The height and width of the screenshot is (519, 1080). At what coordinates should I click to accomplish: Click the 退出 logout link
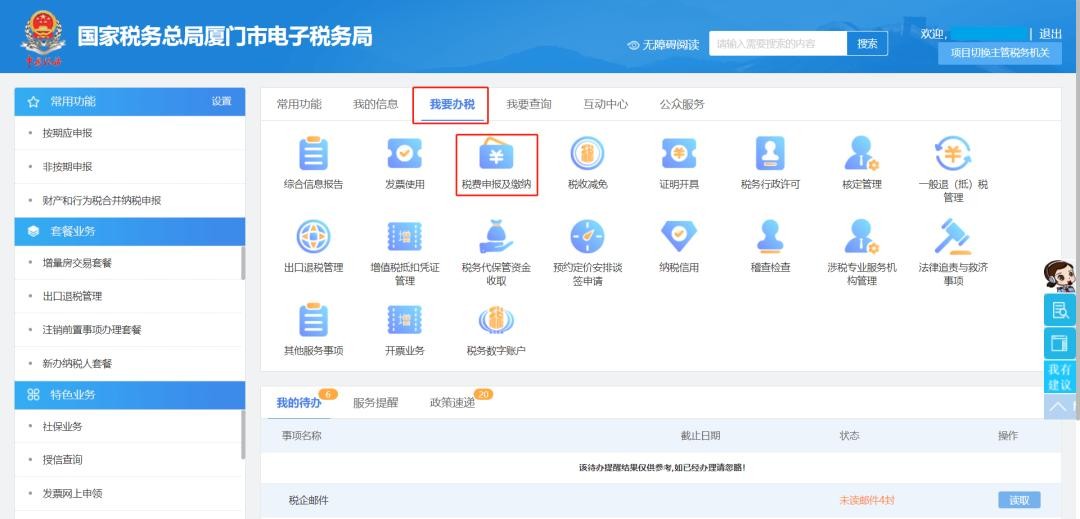[x=1050, y=34]
